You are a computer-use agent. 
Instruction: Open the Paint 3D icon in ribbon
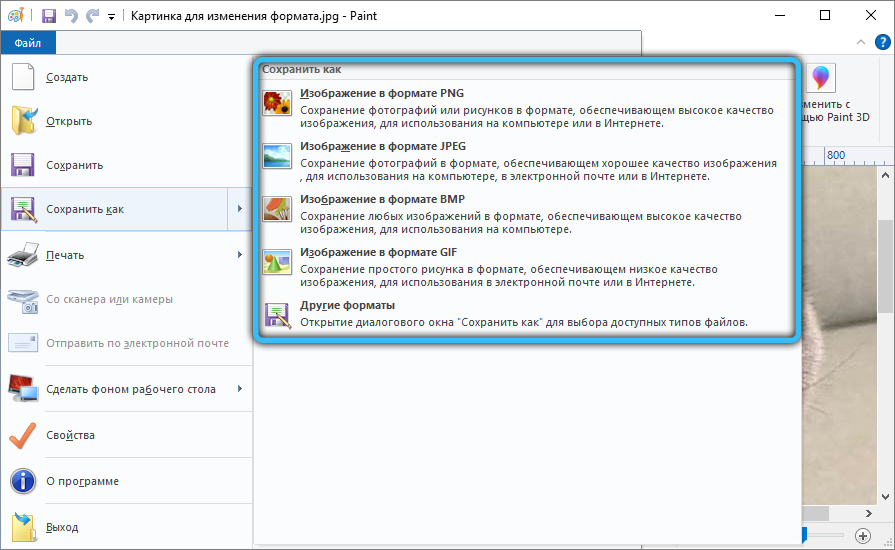(821, 79)
